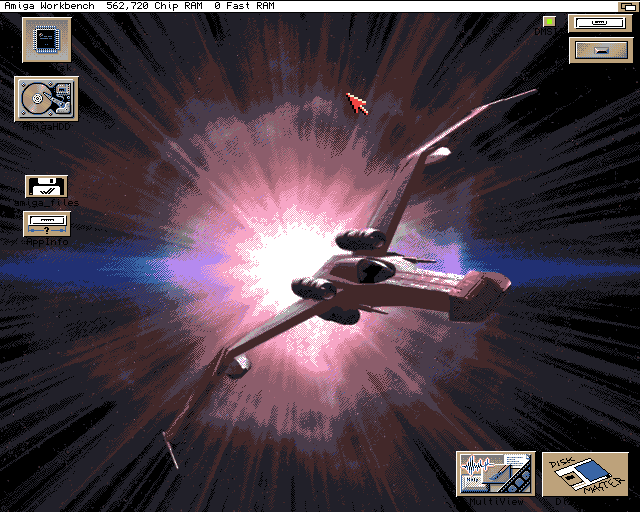Click the DMS text label
The height and width of the screenshot is (512, 640).
pos(546,32)
